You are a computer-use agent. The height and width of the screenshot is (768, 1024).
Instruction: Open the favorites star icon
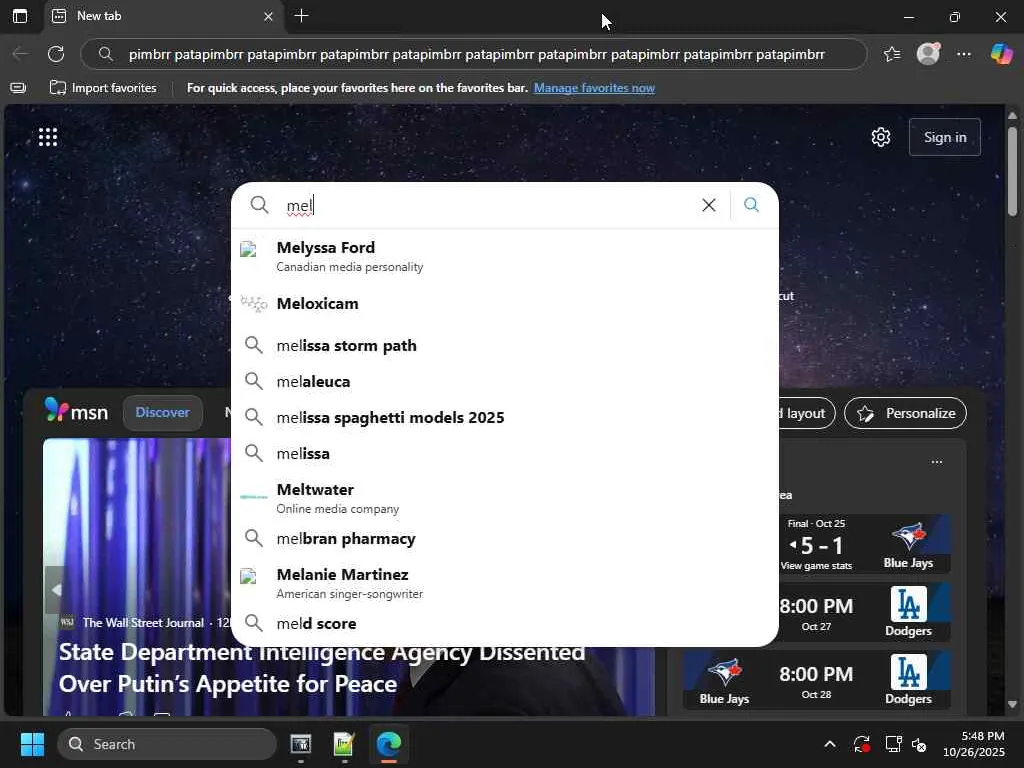892,54
